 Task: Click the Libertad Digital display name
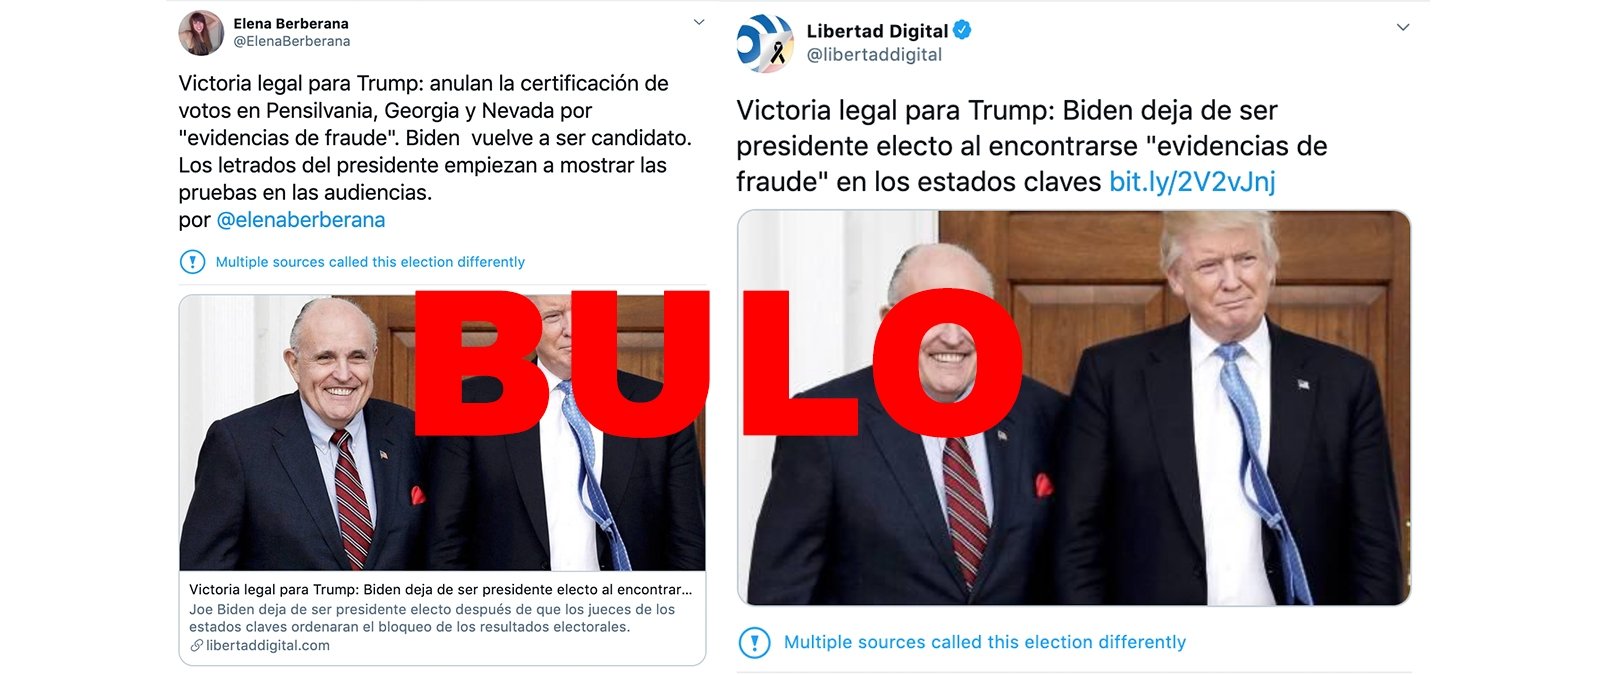(x=877, y=31)
